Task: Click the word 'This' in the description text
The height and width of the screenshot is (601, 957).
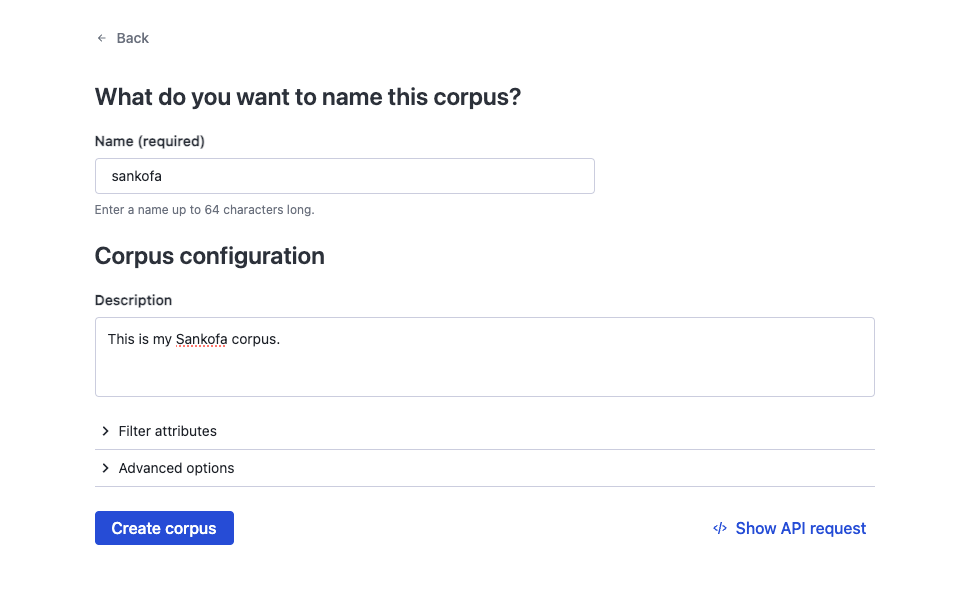Action: [121, 339]
